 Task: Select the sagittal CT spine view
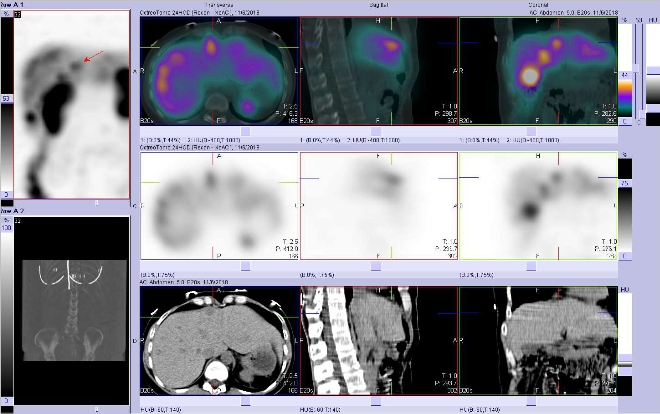379,341
